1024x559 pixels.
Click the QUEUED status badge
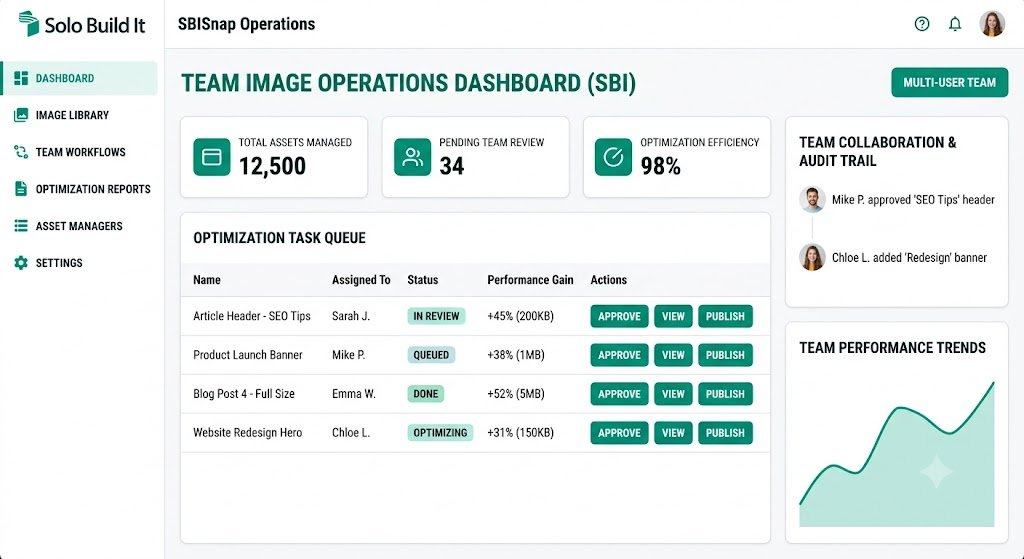(431, 355)
